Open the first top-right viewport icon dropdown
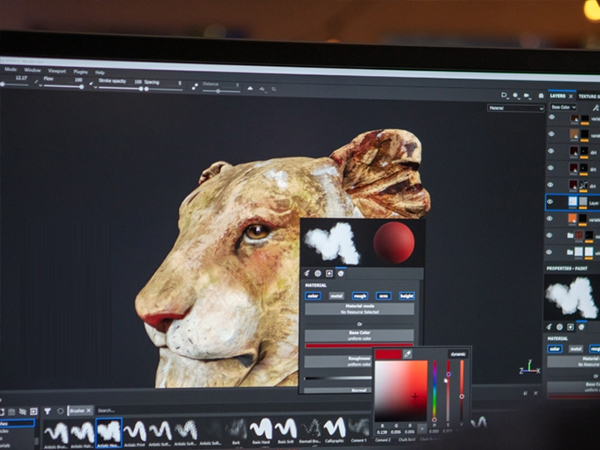 [x=504, y=95]
